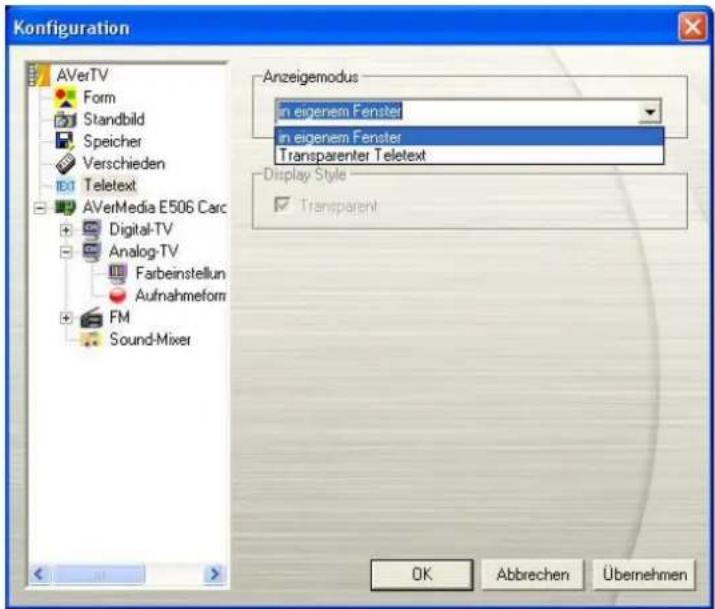Click the Verschieden icon

pyautogui.click(x=65, y=164)
